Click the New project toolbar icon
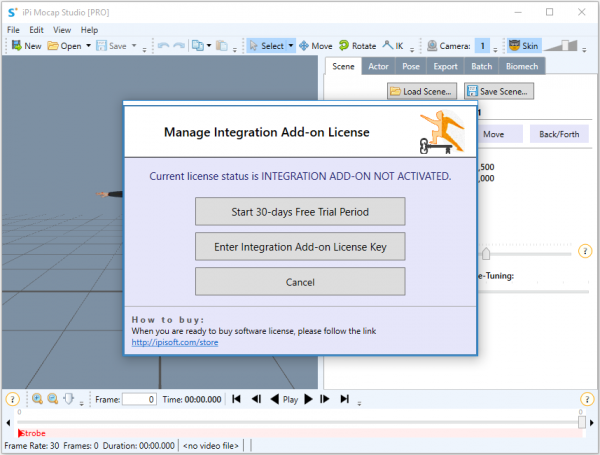This screenshot has height=455, width=600. click(x=17, y=46)
